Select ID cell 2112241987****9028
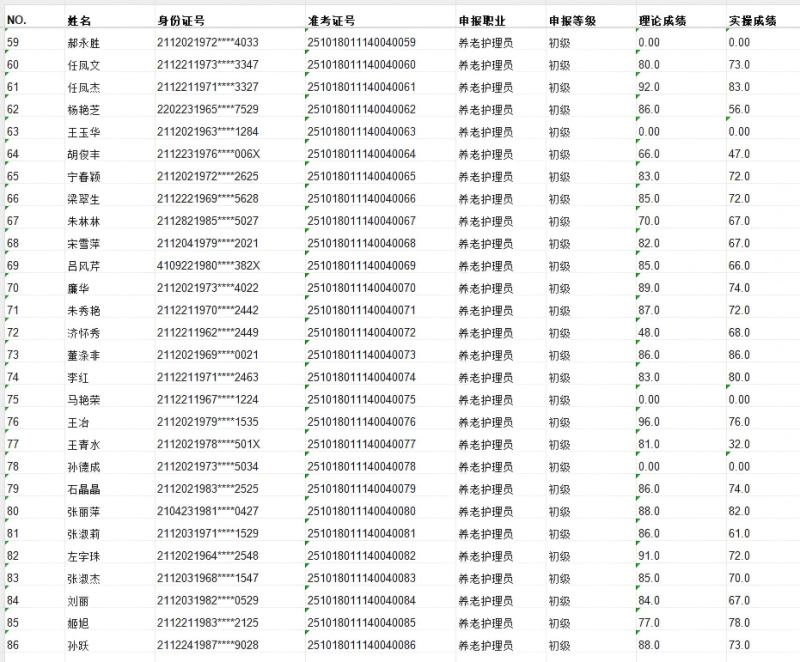This screenshot has height=662, width=800. [x=208, y=646]
